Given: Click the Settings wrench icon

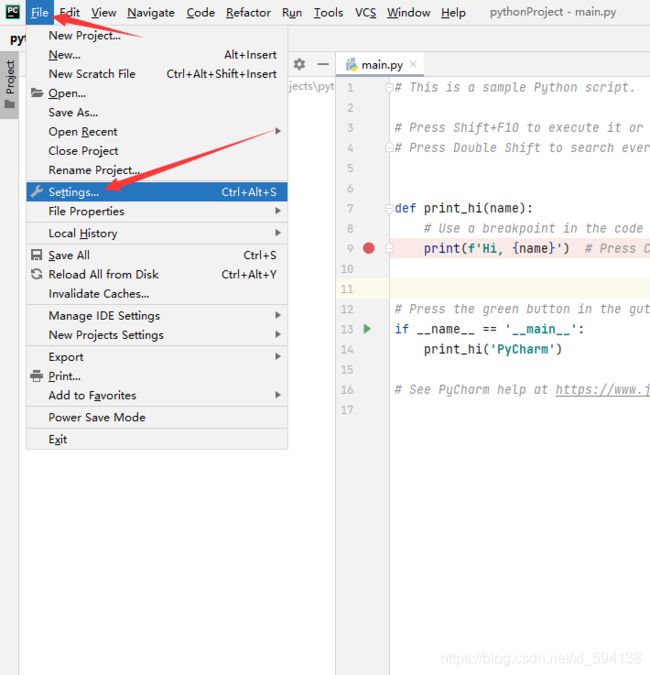Looking at the screenshot, I should (37, 192).
